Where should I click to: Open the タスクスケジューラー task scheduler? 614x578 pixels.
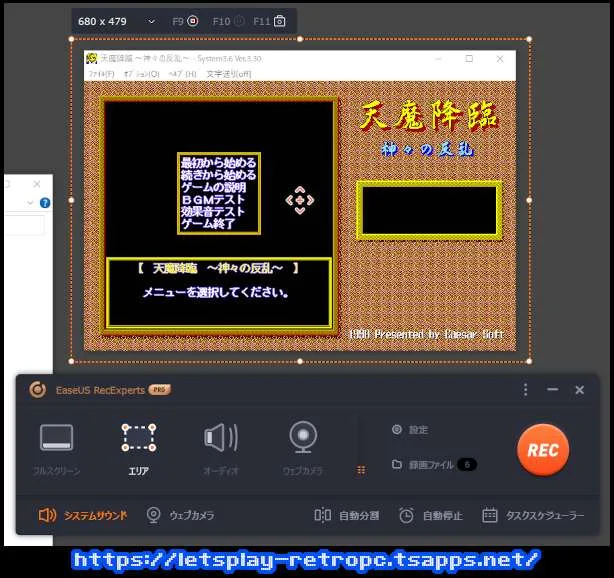tap(533, 515)
